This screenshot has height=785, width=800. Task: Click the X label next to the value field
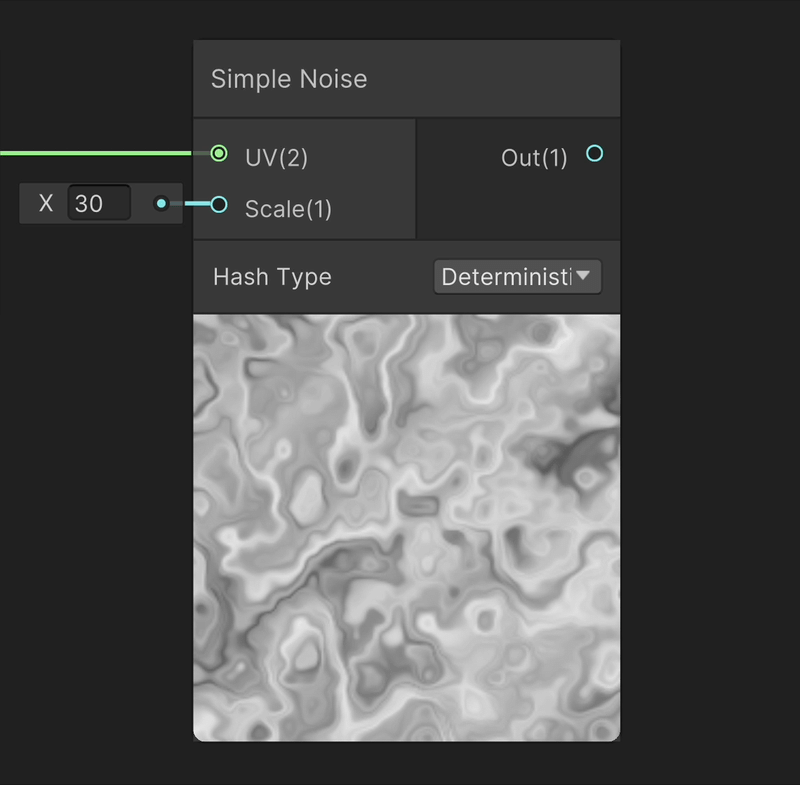(x=45, y=203)
